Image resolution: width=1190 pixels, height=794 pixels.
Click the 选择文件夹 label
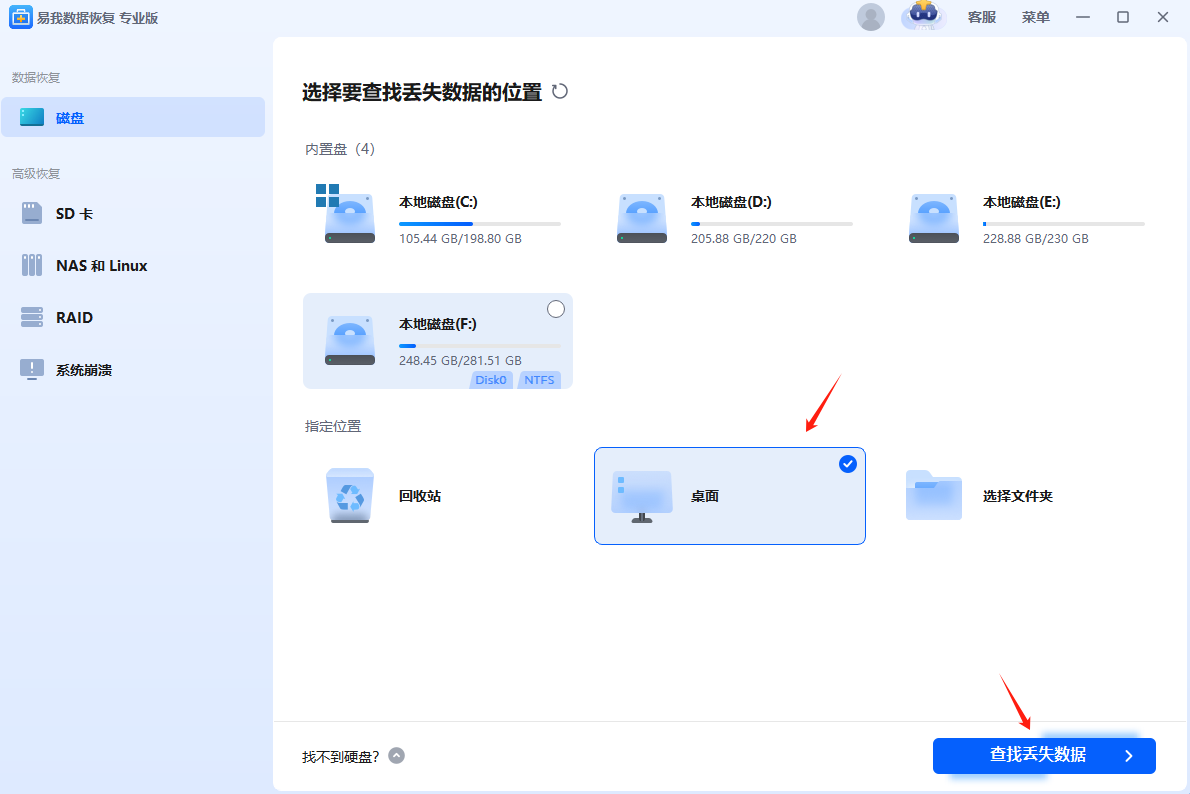point(1017,496)
